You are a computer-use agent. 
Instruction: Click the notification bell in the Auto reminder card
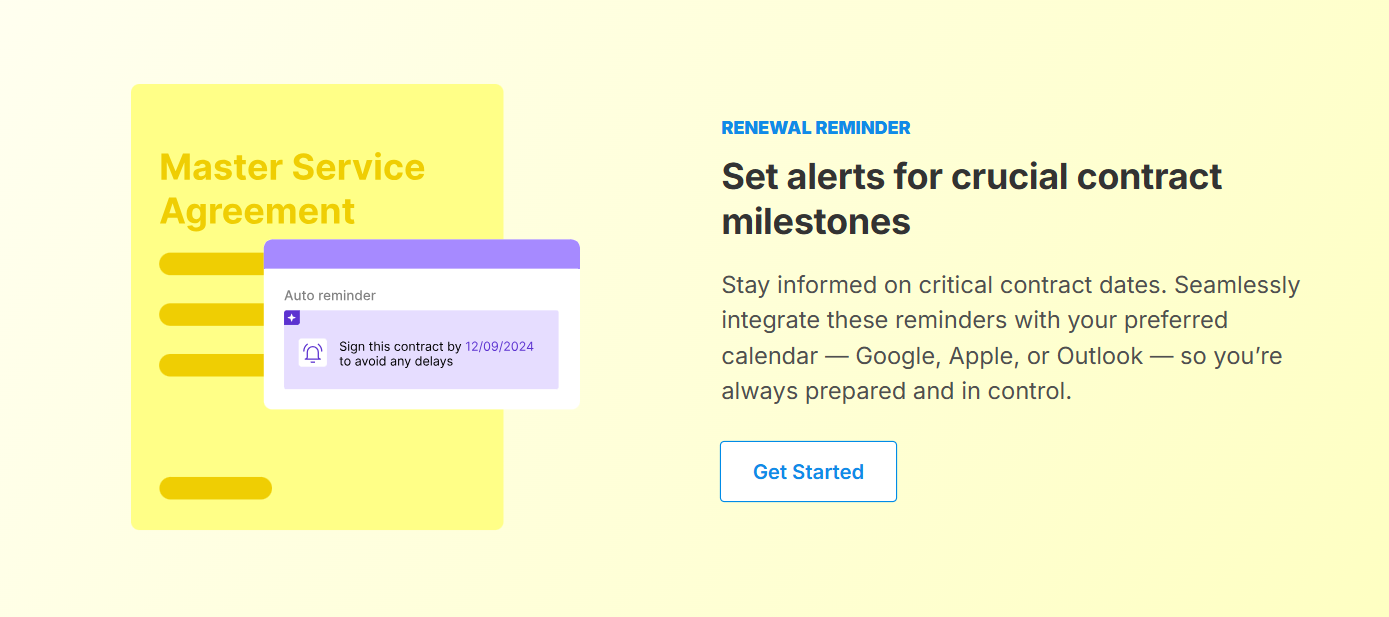pyautogui.click(x=313, y=350)
